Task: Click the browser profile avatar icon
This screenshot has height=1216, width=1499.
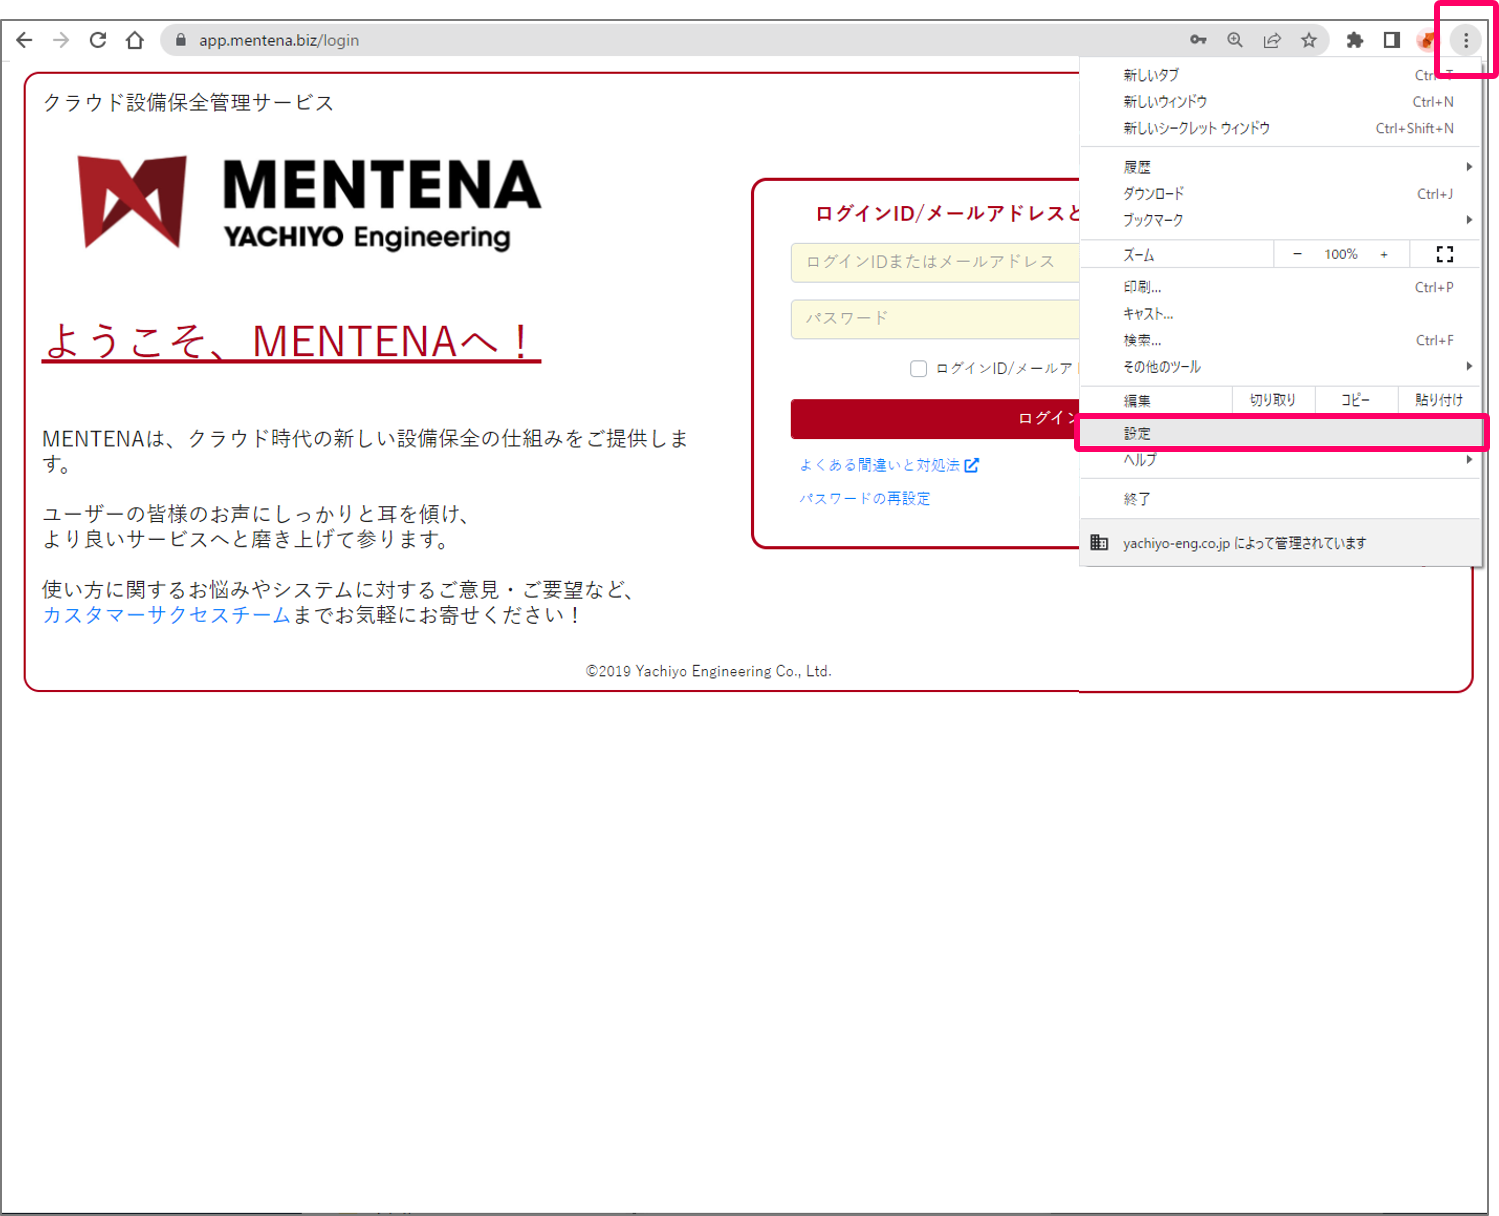Action: pos(1425,40)
